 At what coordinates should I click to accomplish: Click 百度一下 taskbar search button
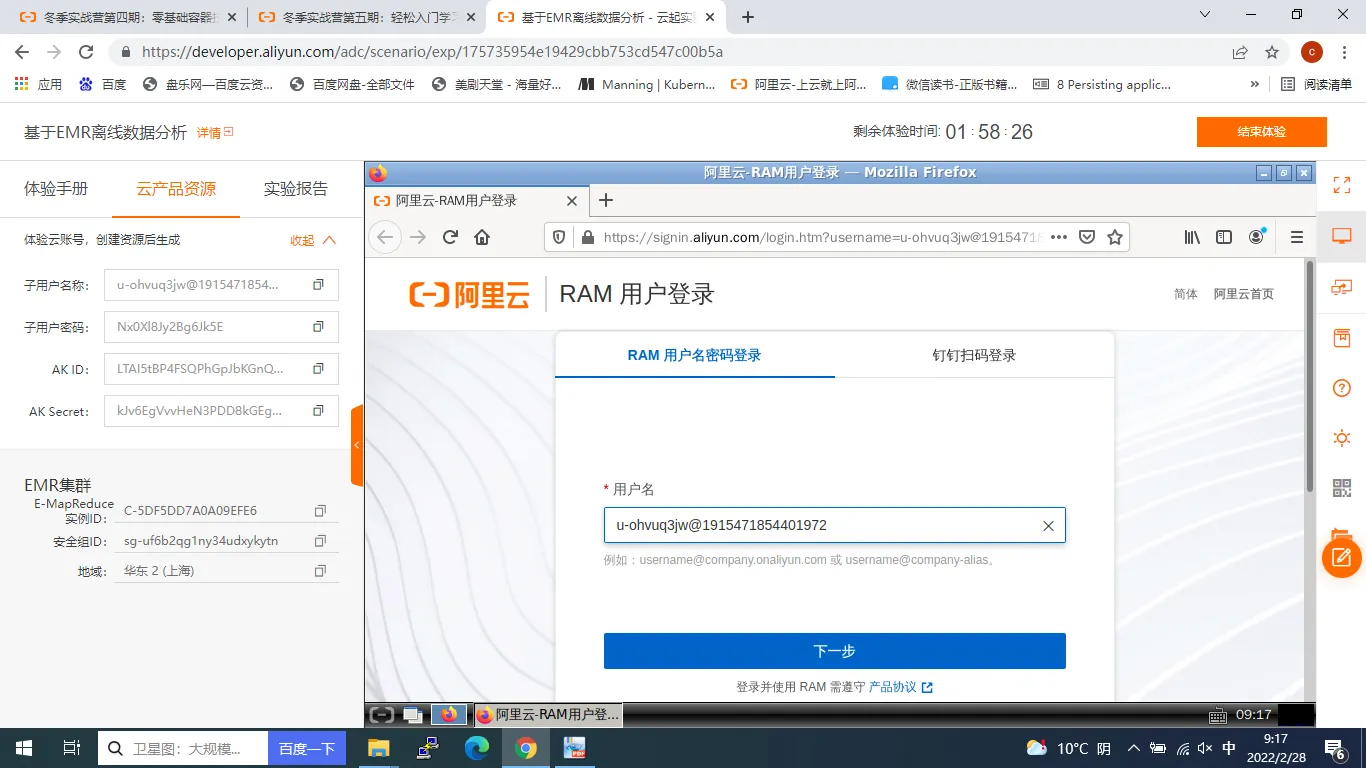[306, 748]
